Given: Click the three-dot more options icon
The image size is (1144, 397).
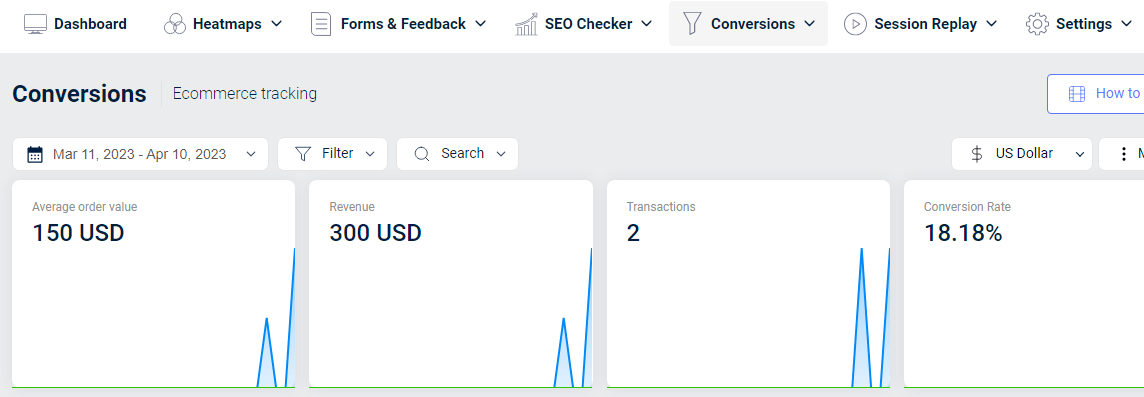Looking at the screenshot, I should click(x=1124, y=154).
